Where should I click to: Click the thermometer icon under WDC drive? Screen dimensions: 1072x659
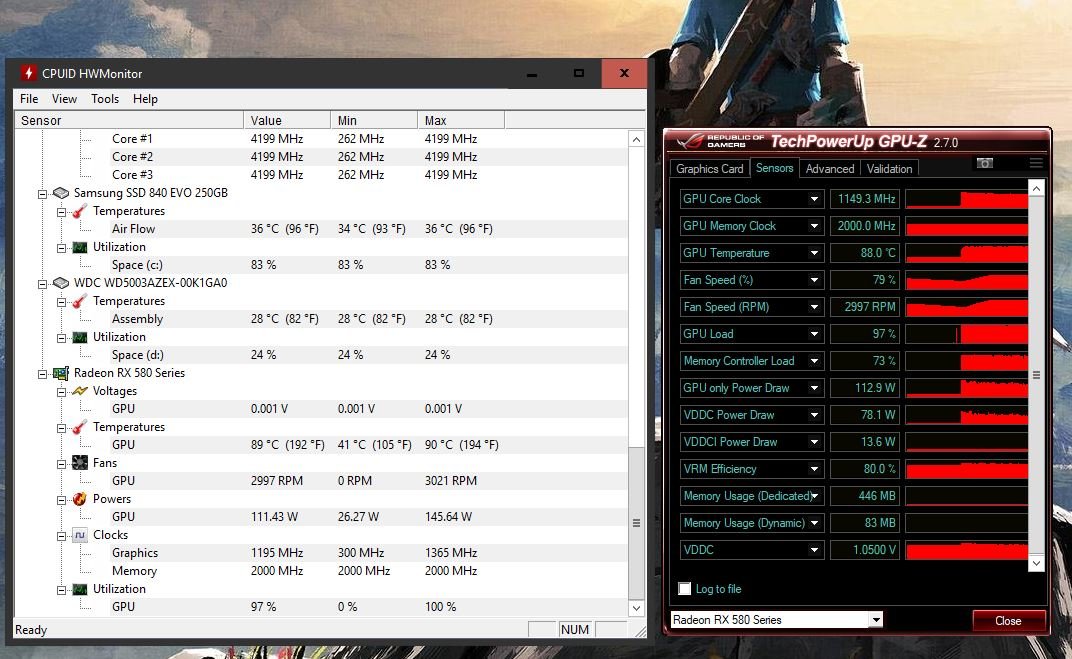point(80,301)
